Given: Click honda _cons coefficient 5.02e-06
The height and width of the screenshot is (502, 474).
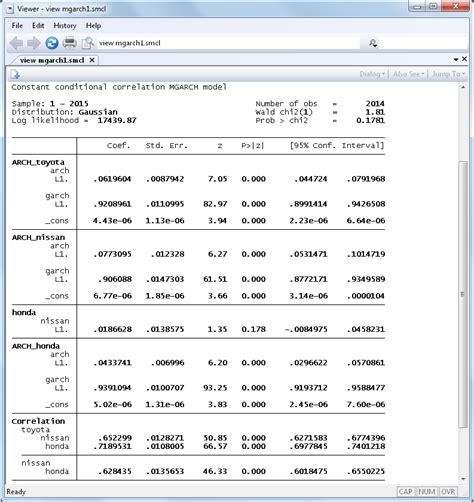Looking at the screenshot, I should [112, 404].
